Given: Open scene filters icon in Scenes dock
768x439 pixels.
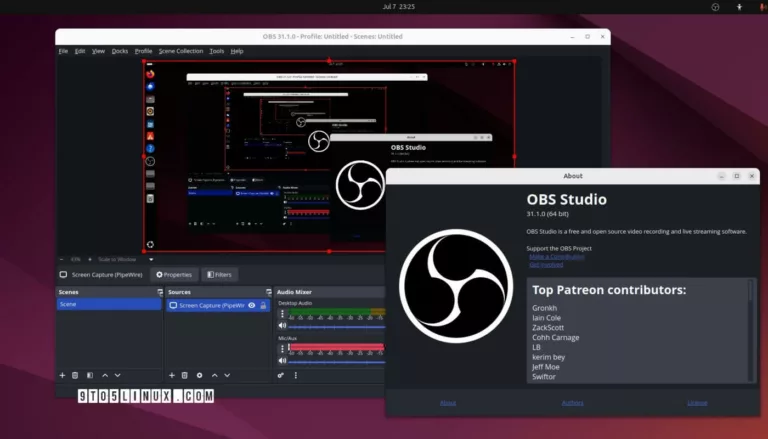Looking at the screenshot, I should click(90, 375).
